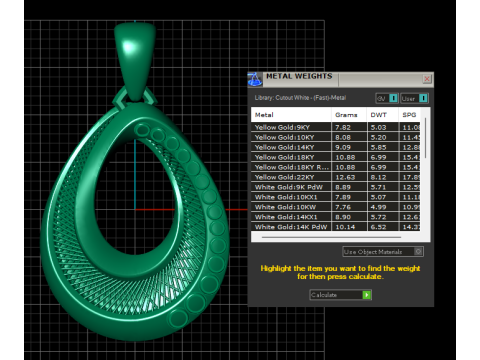Image resolution: width=480 pixels, height=360 pixels.
Task: Select the White Gold:14KX1 row
Action: pos(336,217)
